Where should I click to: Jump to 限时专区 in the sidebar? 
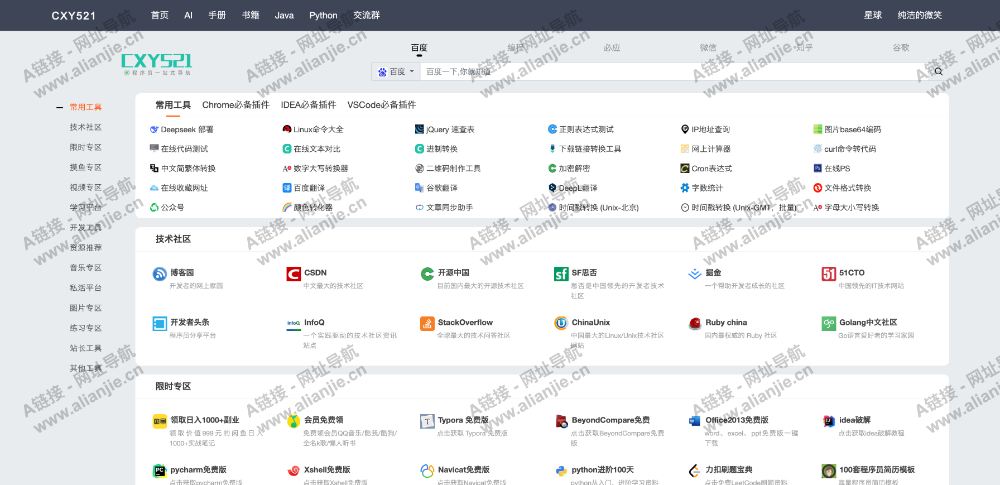pos(85,147)
